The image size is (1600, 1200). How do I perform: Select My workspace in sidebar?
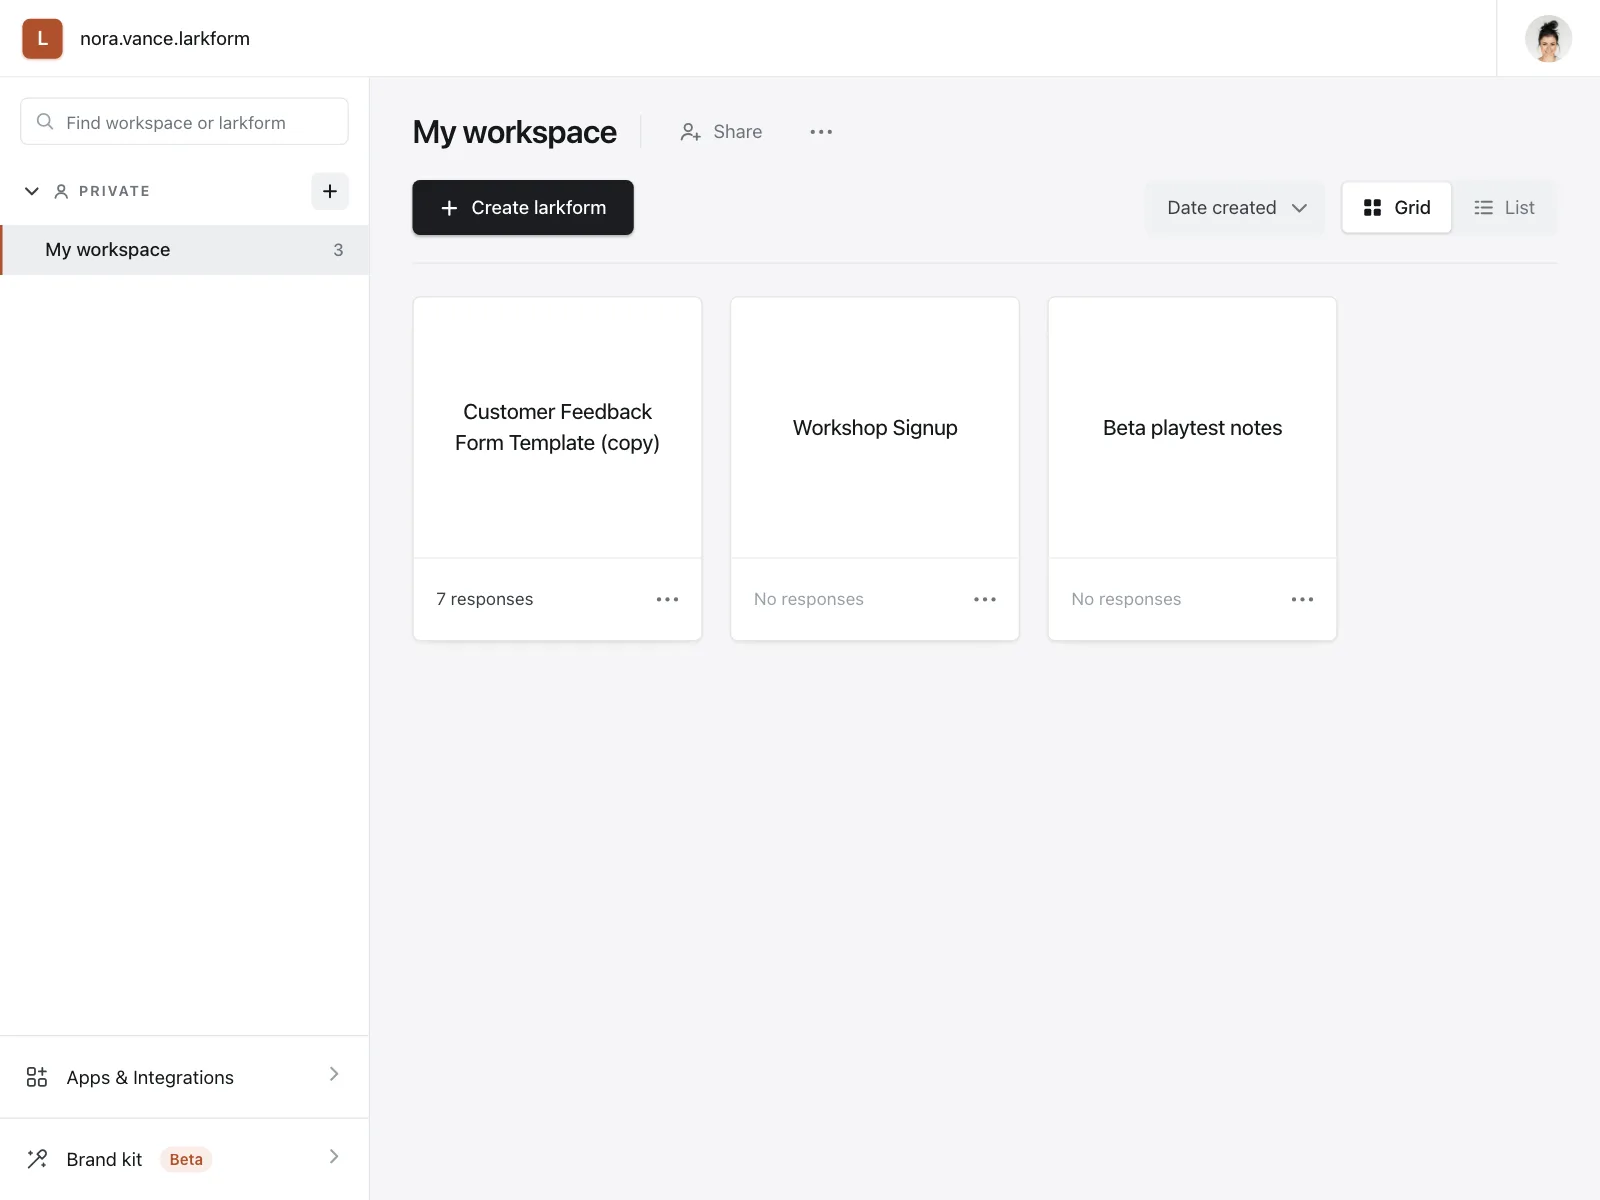coord(185,250)
